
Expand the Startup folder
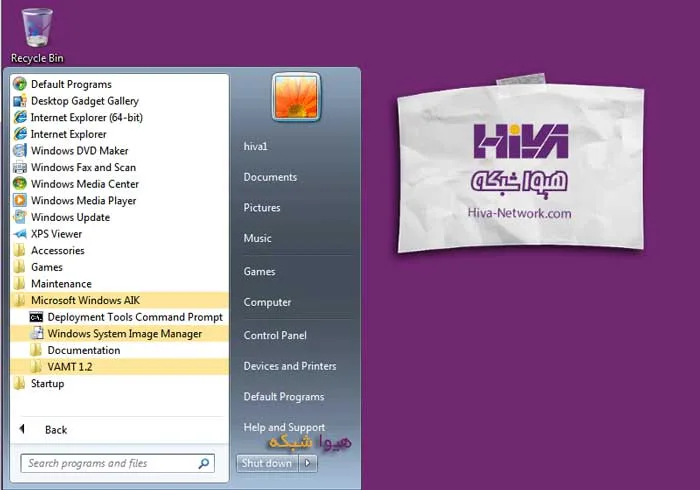pyautogui.click(x=119, y=383)
